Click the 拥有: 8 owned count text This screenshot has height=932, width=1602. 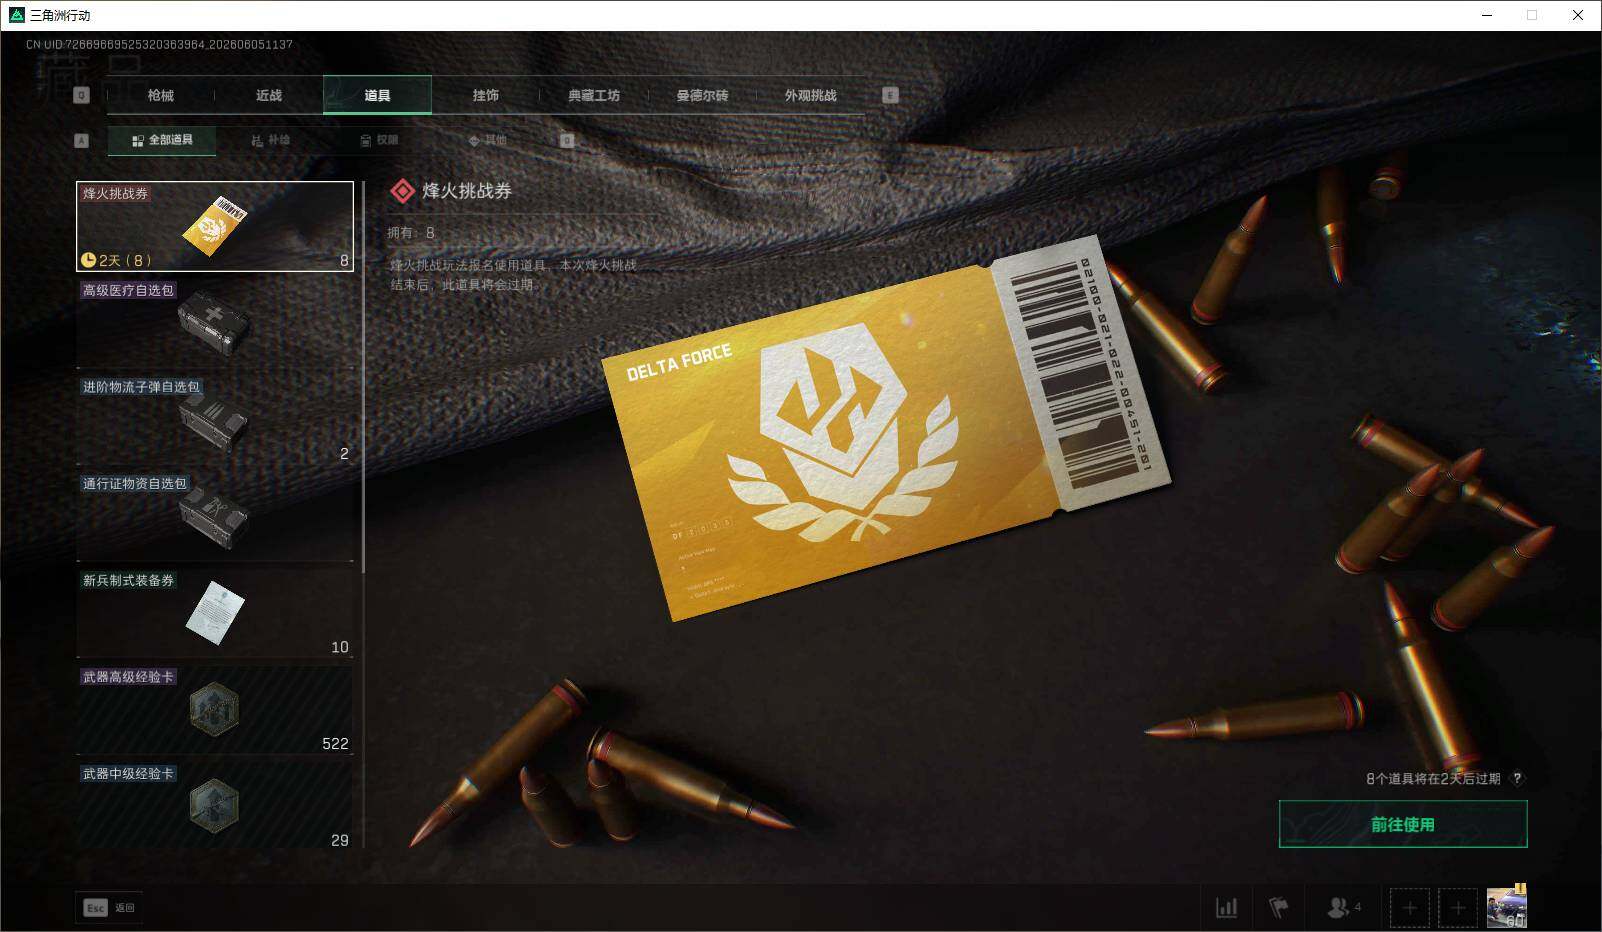411,233
